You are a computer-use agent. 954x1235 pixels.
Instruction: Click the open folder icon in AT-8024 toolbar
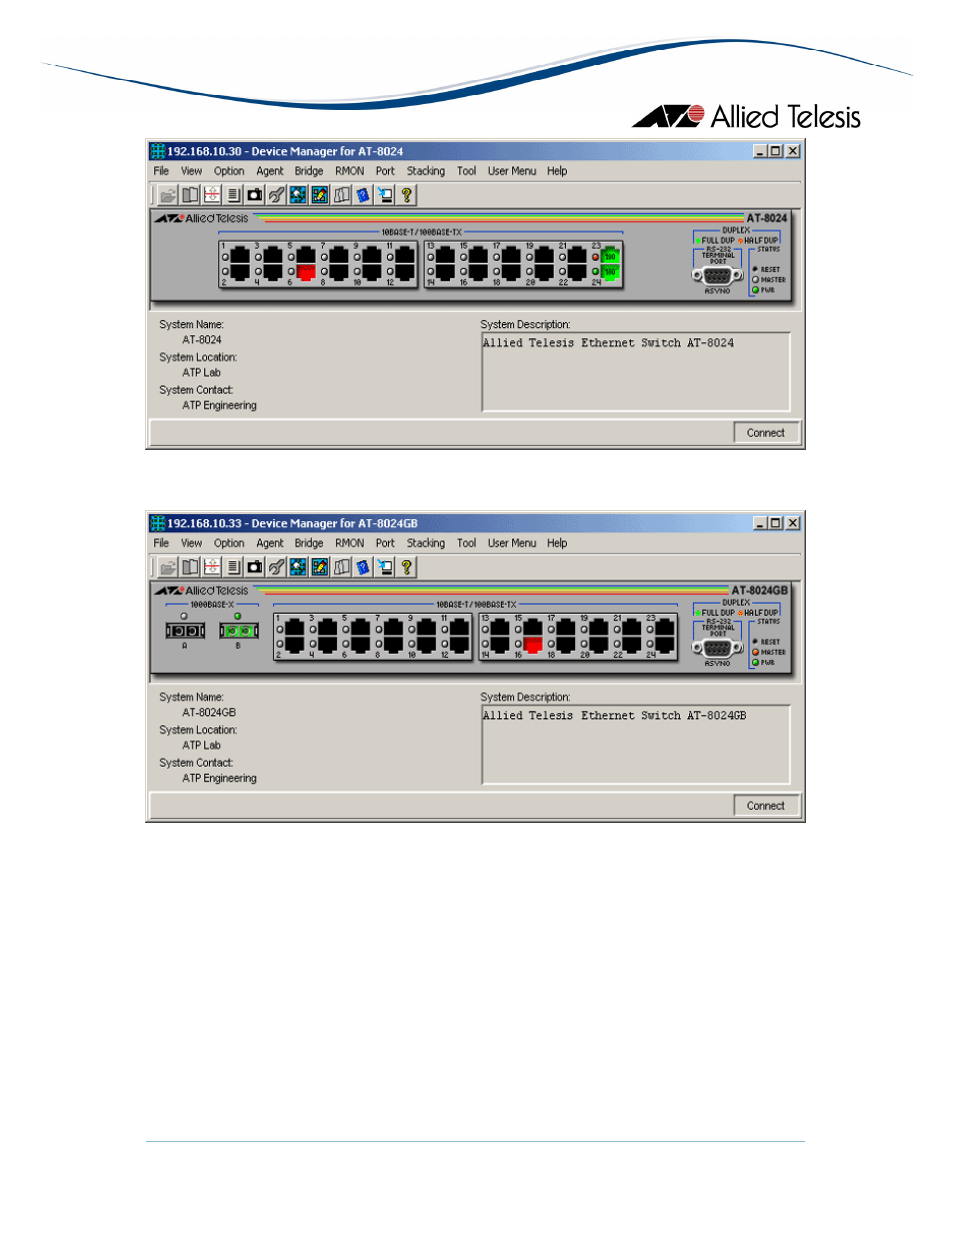[168, 195]
